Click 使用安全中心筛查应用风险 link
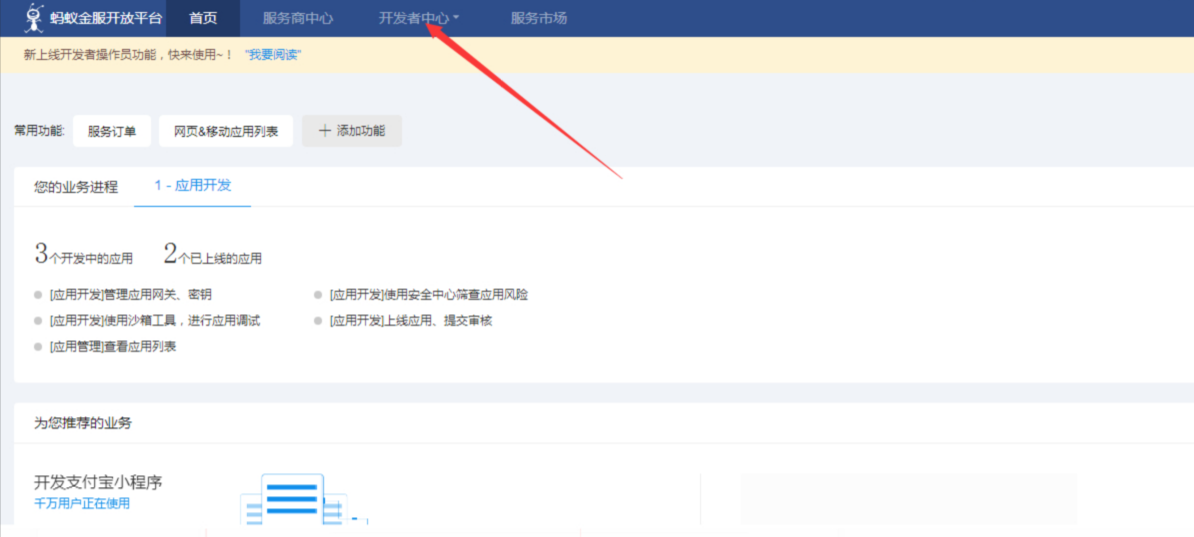This screenshot has width=1194, height=537. point(428,295)
